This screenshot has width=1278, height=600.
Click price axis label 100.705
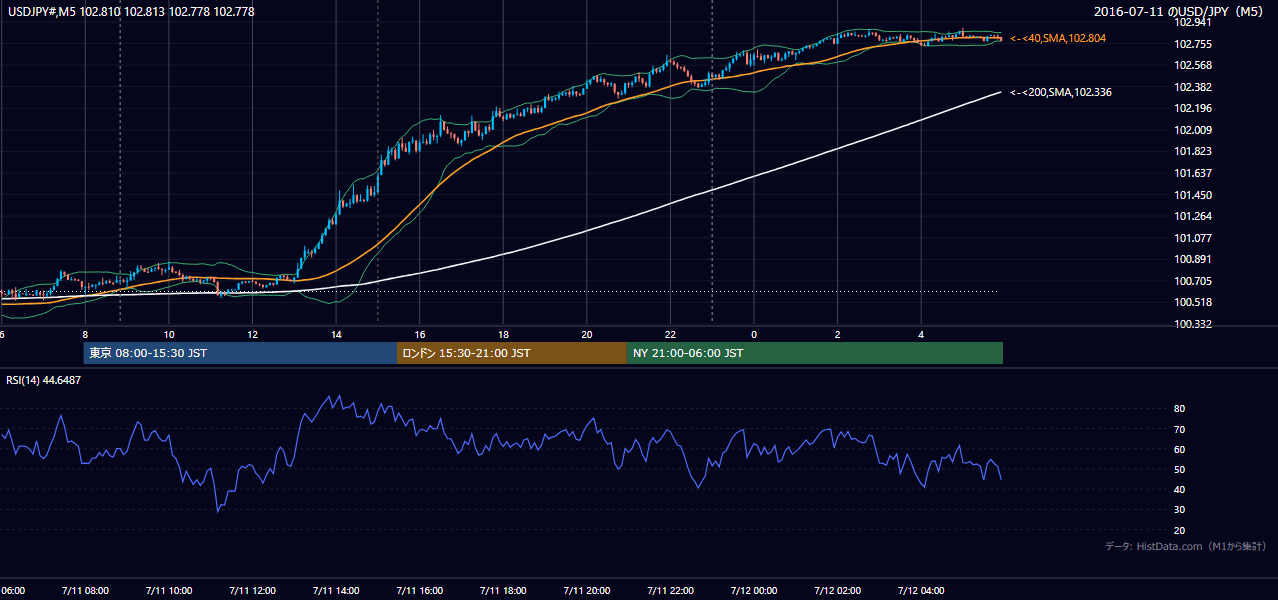pyautogui.click(x=1193, y=281)
